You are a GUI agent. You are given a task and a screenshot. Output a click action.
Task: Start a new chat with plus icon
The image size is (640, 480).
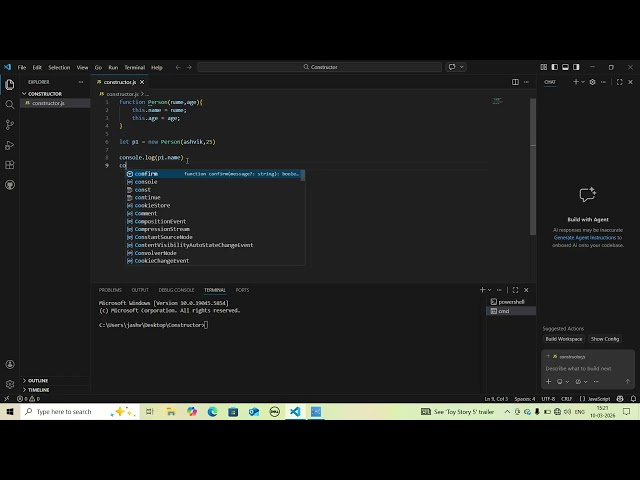[576, 82]
